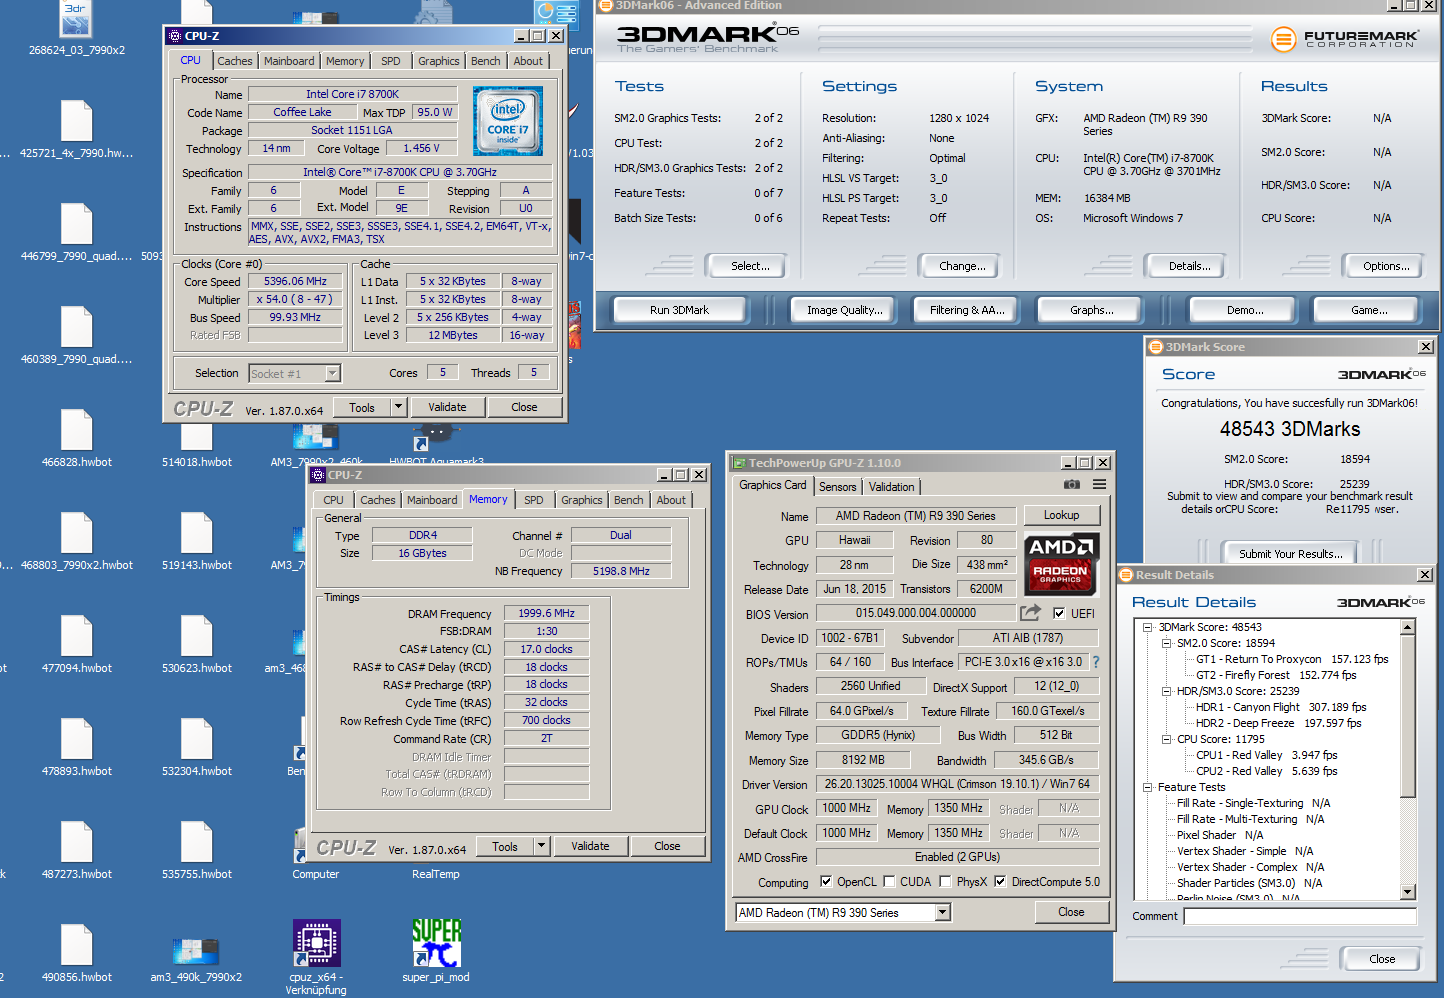Open Bench tab in the Memory CPU-Z window
Image resolution: width=1444 pixels, height=998 pixels.
pos(629,500)
